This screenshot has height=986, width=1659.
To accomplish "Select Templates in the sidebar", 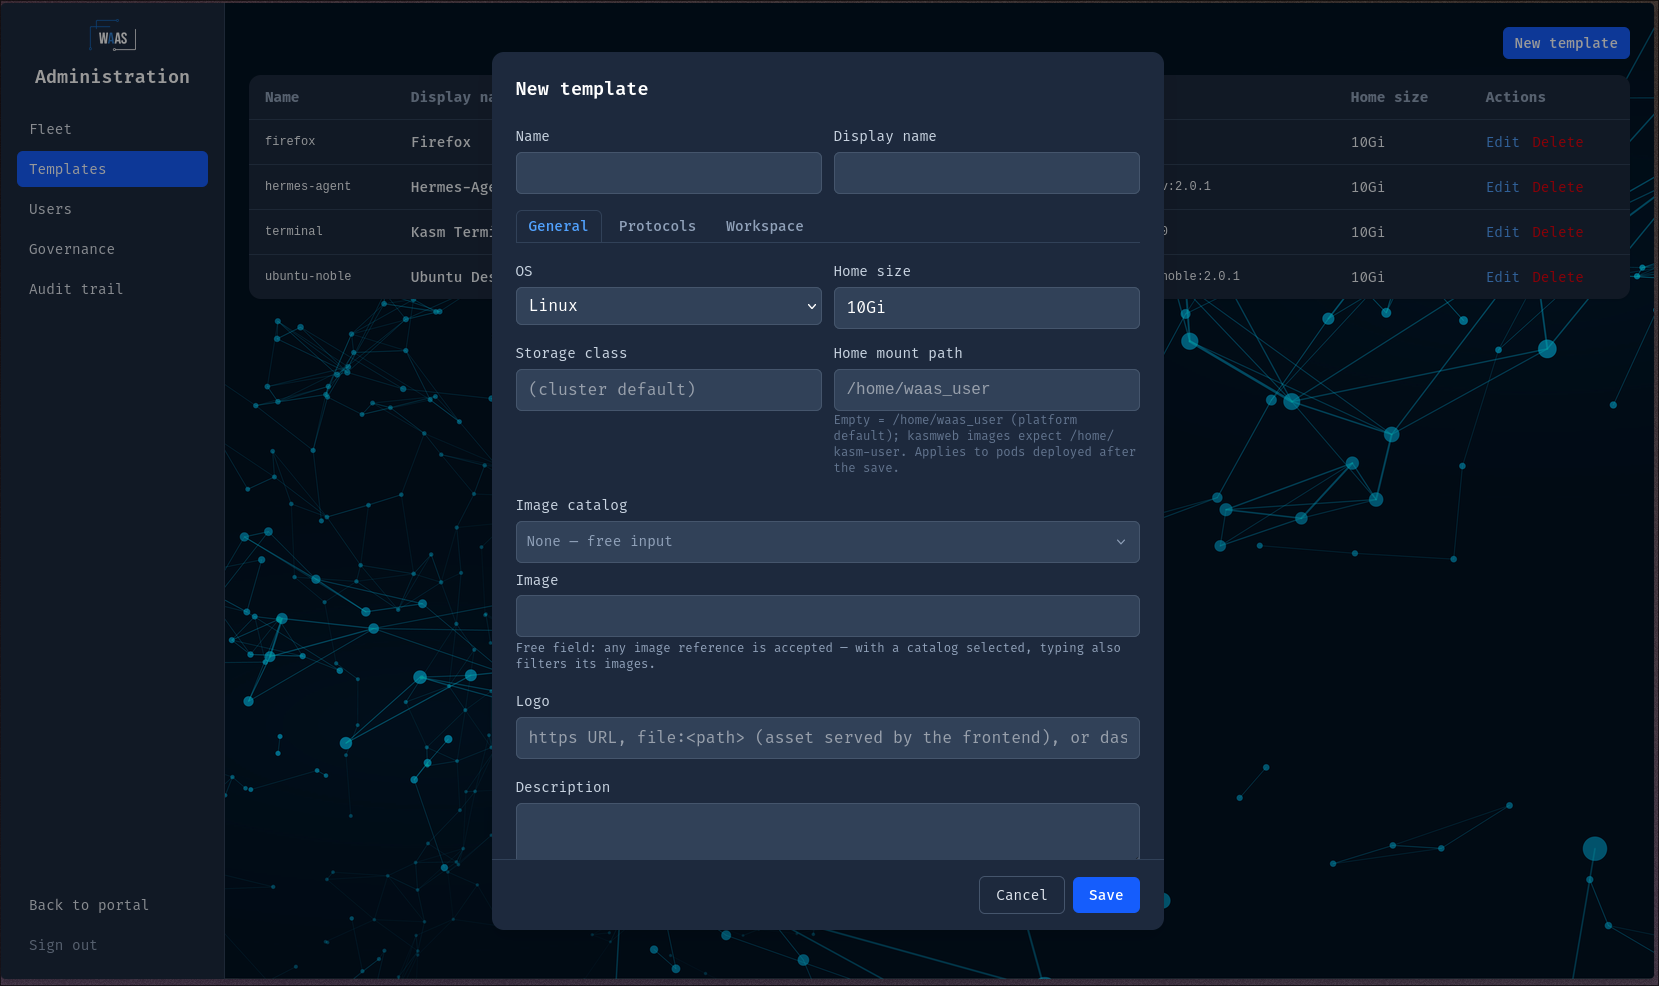I will [112, 169].
